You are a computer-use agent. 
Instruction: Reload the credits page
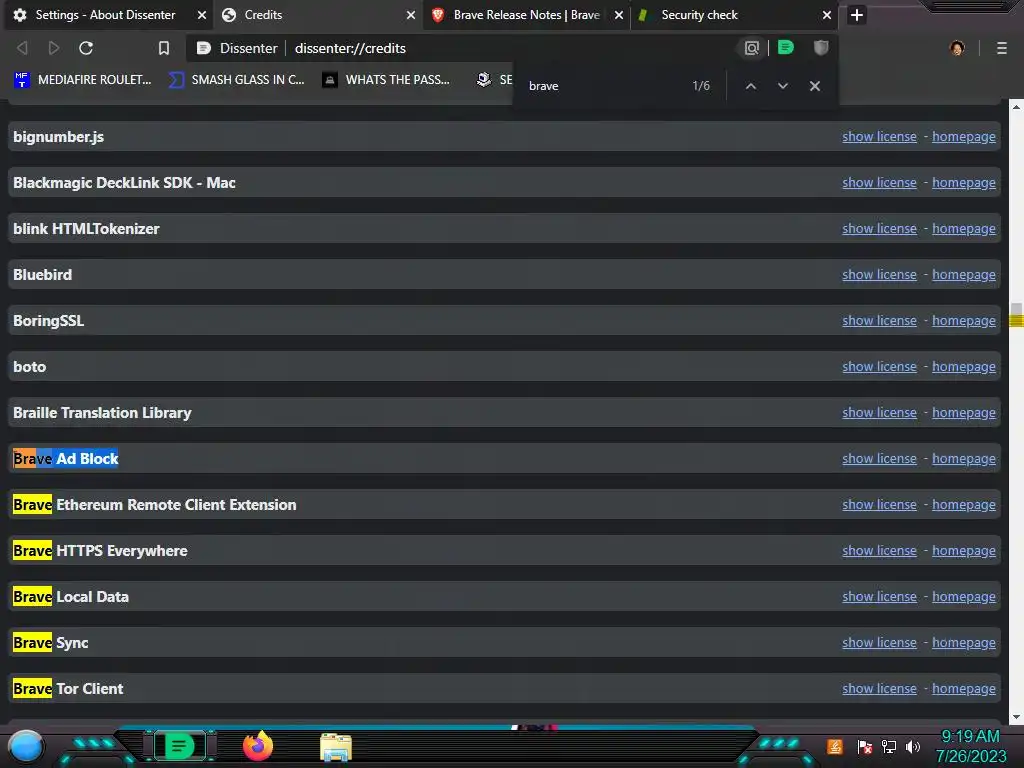click(86, 48)
